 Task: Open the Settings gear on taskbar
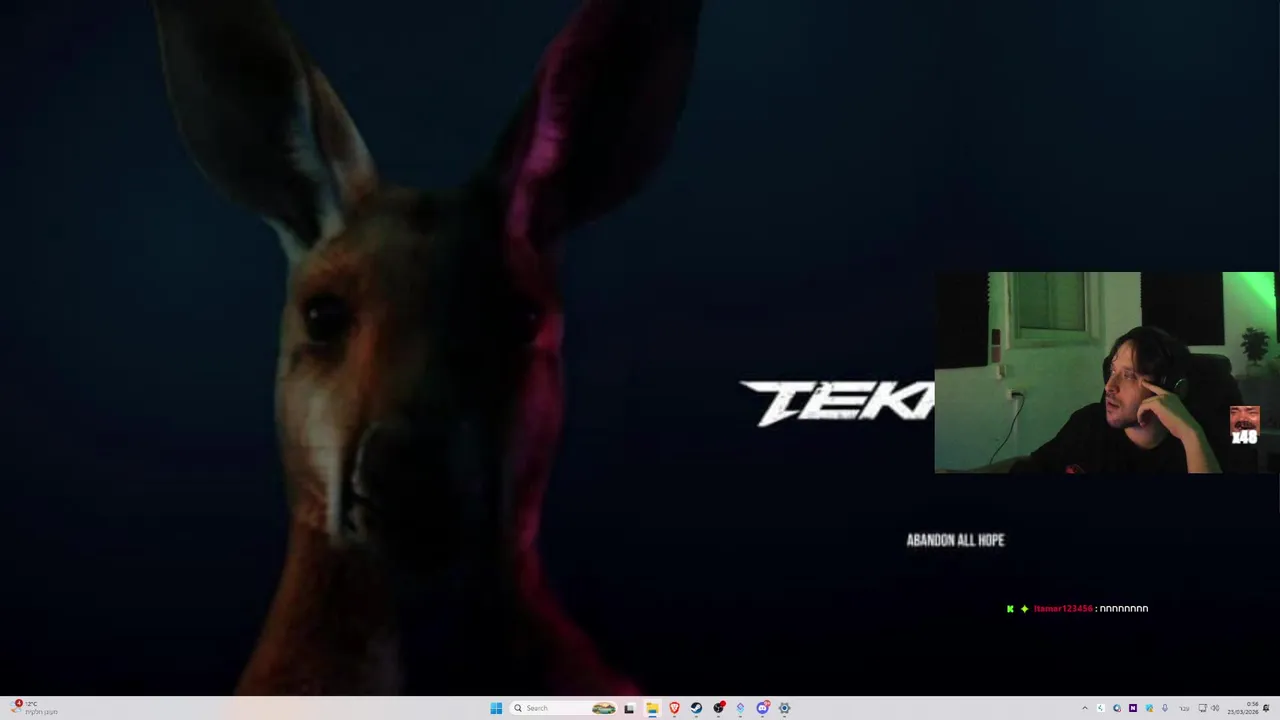pos(784,708)
